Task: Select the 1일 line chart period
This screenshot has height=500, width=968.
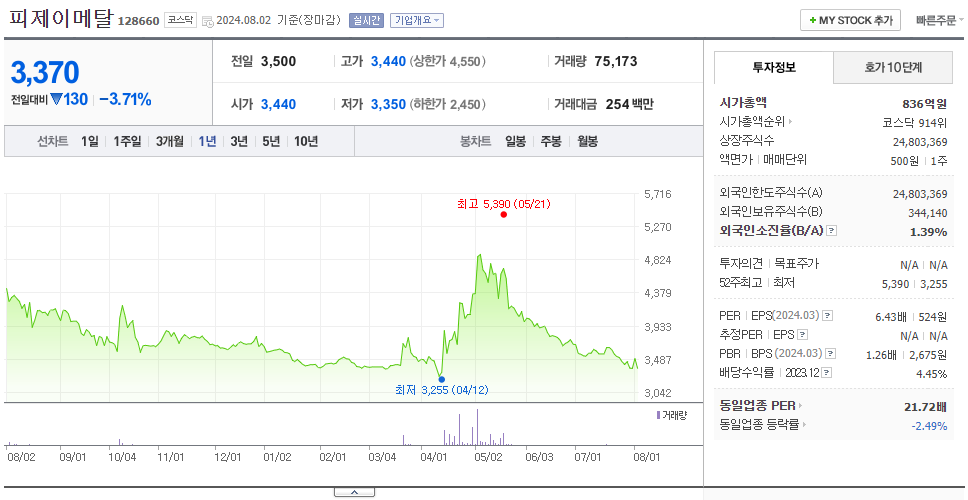Action: [x=90, y=141]
